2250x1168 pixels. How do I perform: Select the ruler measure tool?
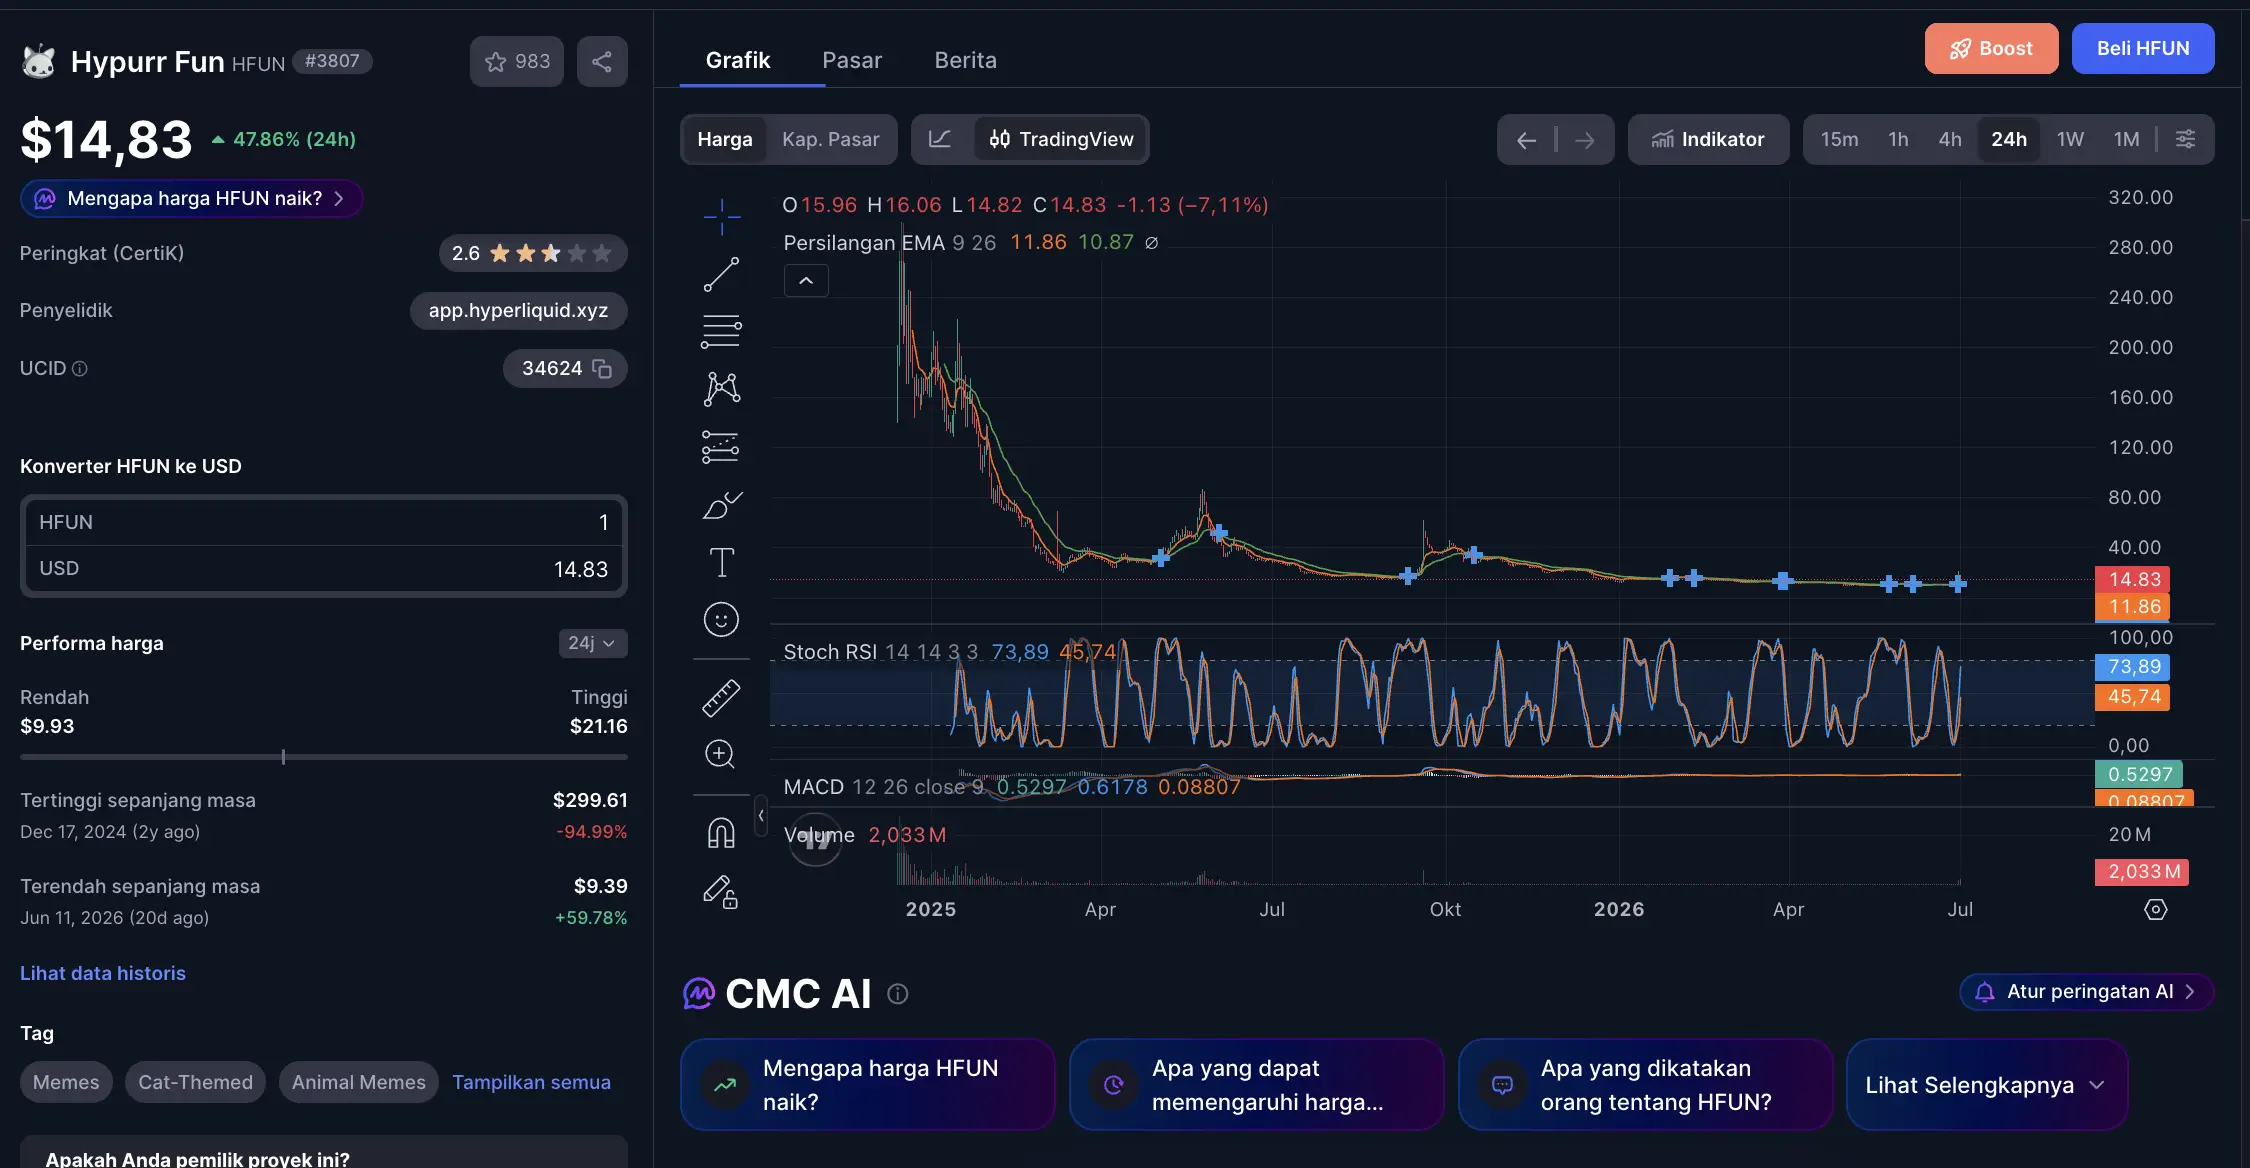[721, 698]
